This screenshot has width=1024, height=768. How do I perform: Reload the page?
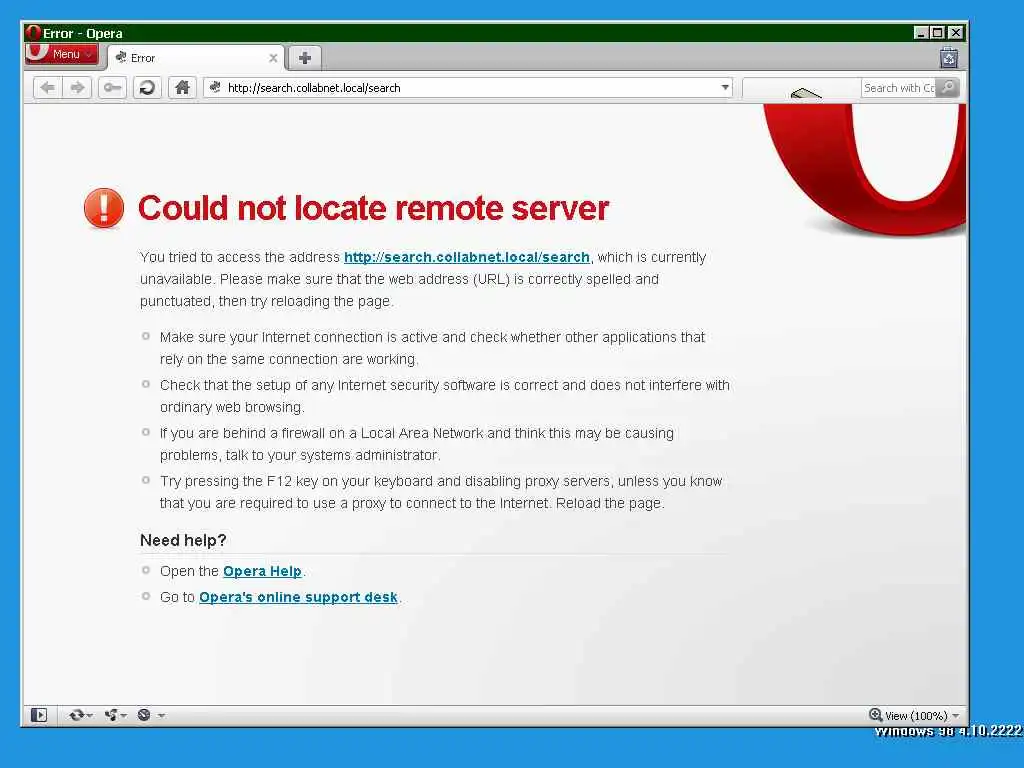pos(148,88)
